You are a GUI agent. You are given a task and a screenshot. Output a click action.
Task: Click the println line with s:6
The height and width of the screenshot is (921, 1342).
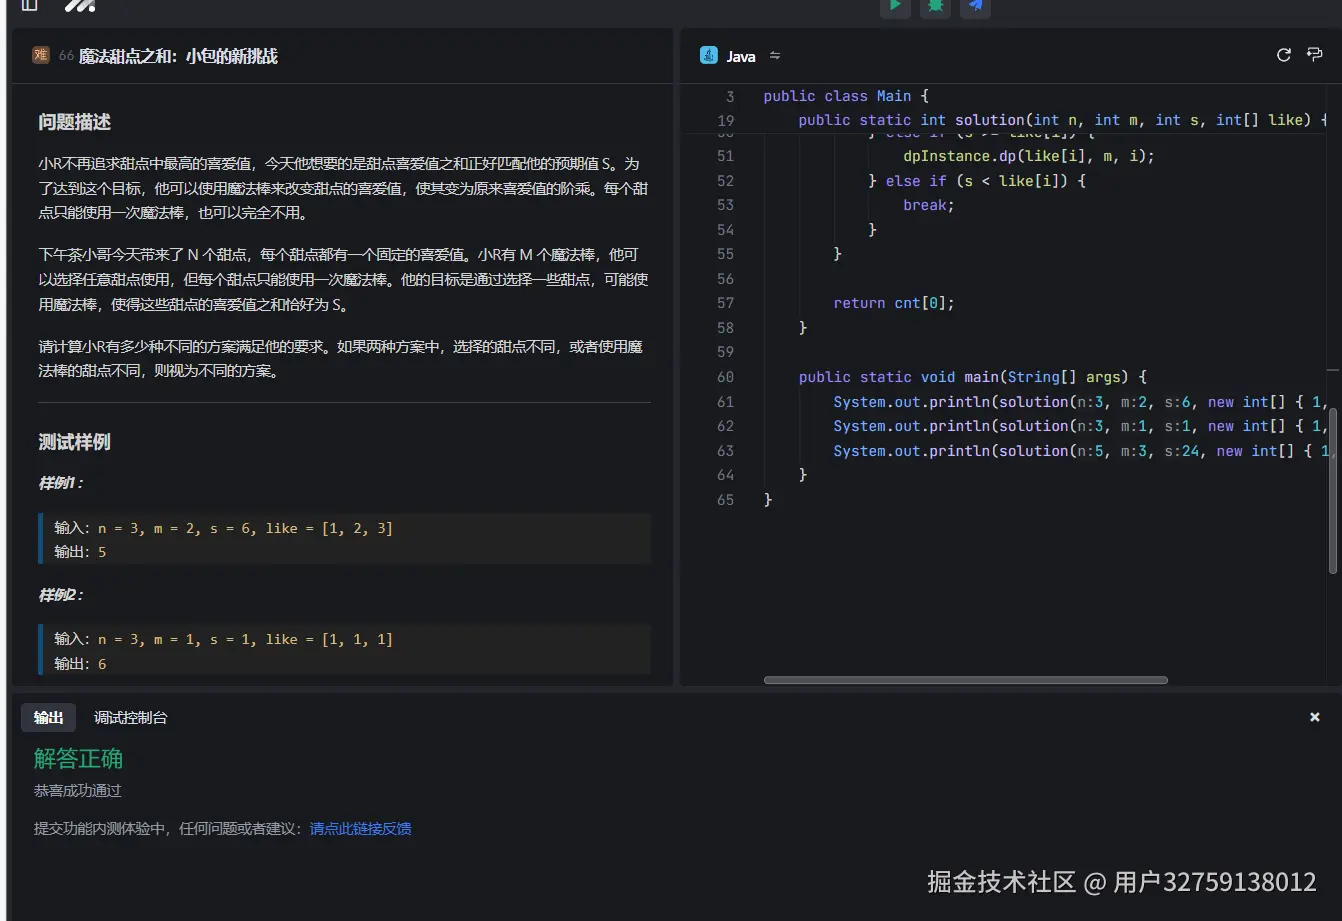pyautogui.click(x=1081, y=402)
